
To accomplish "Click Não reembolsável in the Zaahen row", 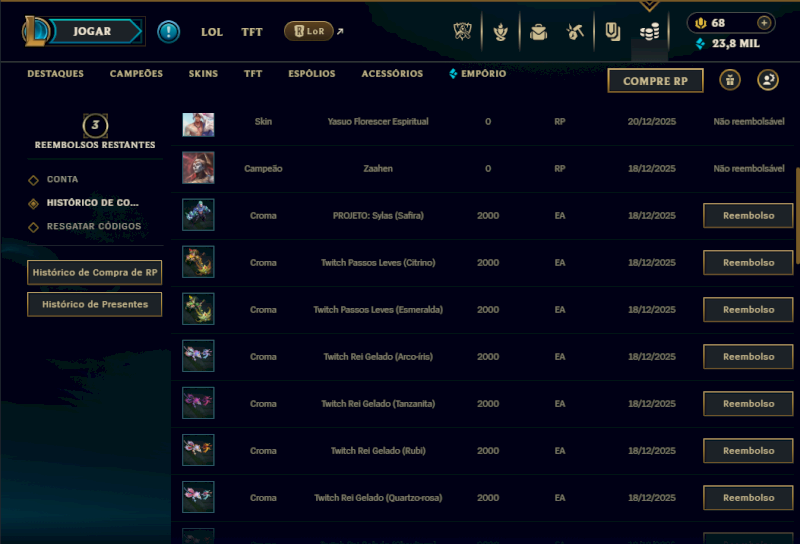I will 748,168.
